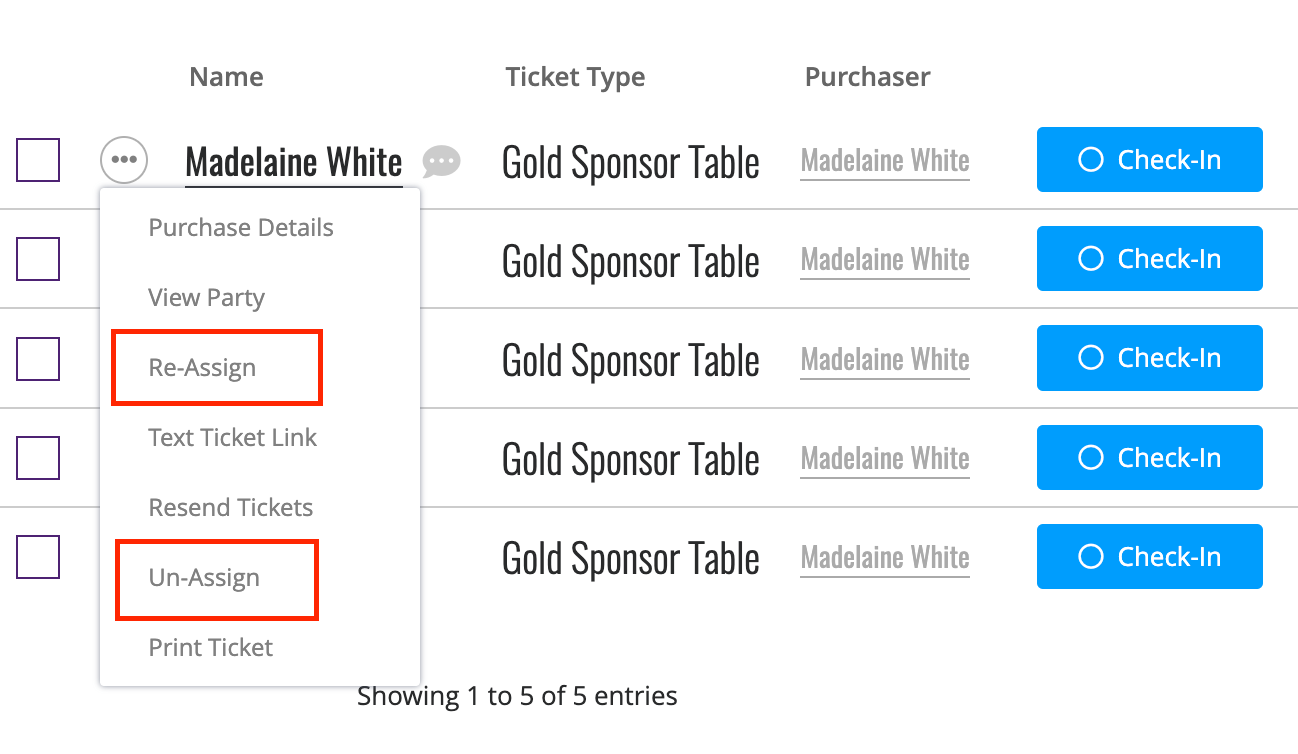The height and width of the screenshot is (754, 1298).
Task: Choose Resend Tickets from the menu
Action: (x=231, y=507)
